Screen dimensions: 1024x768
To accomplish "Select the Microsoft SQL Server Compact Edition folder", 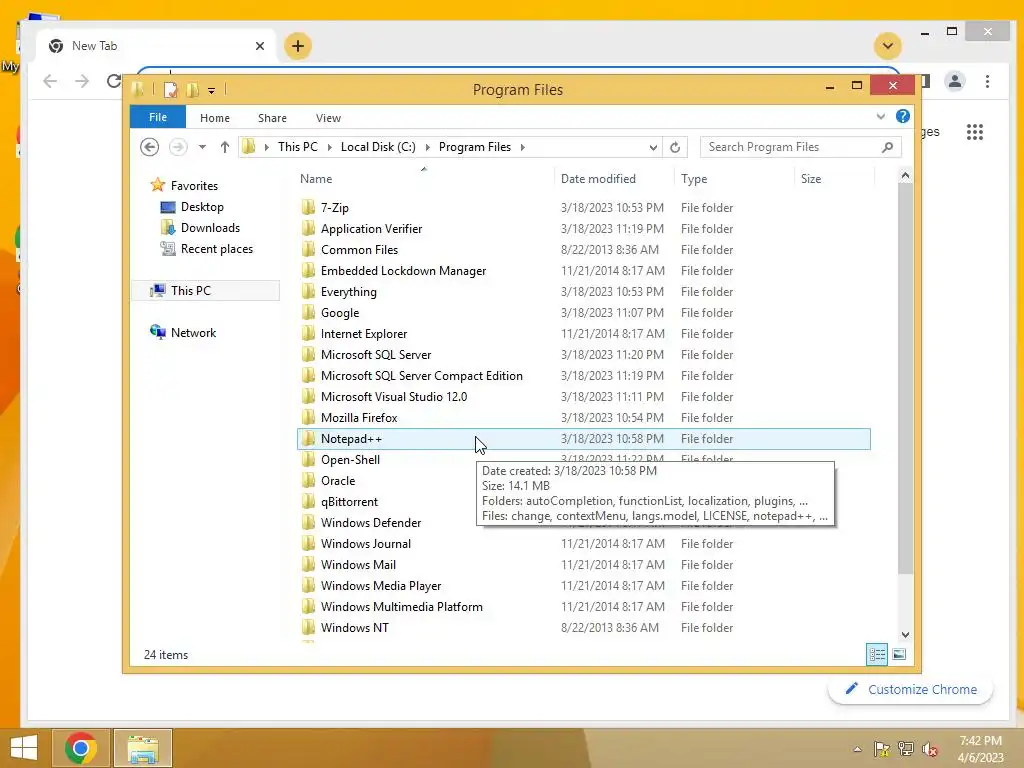I will click(584, 376).
